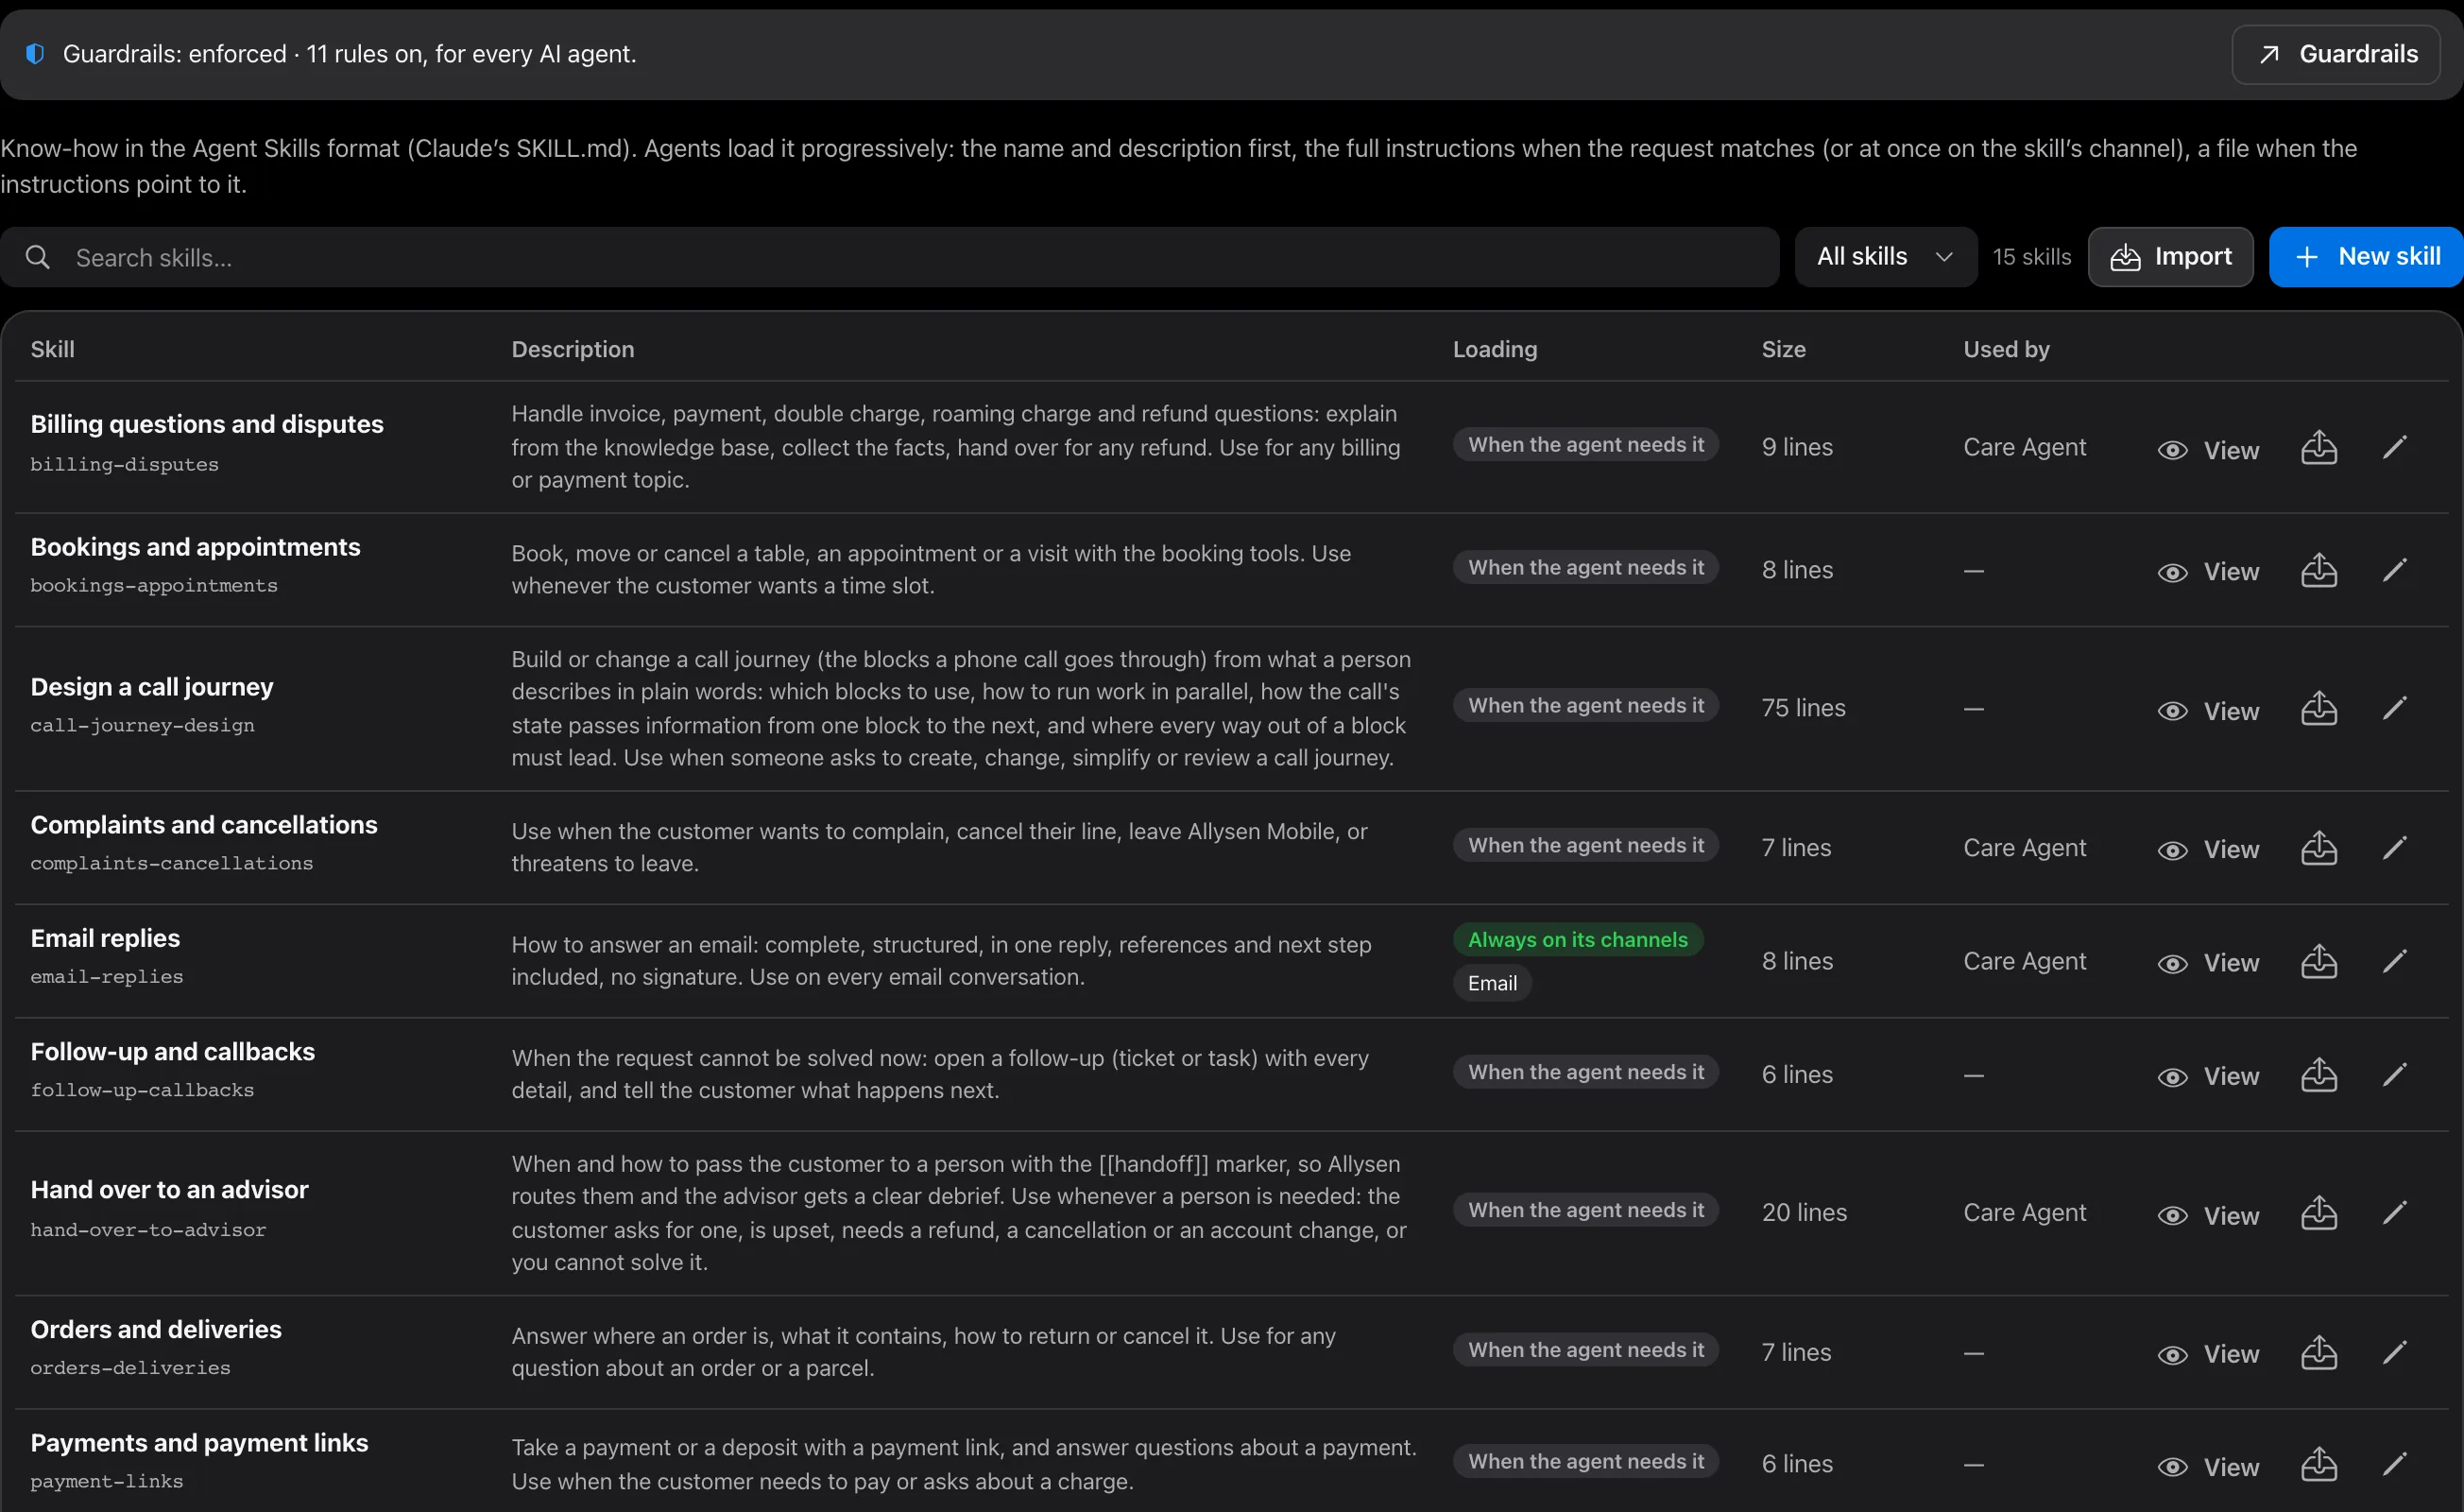Click the Search skills input field
This screenshot has height=1512, width=2464.
click(889, 257)
